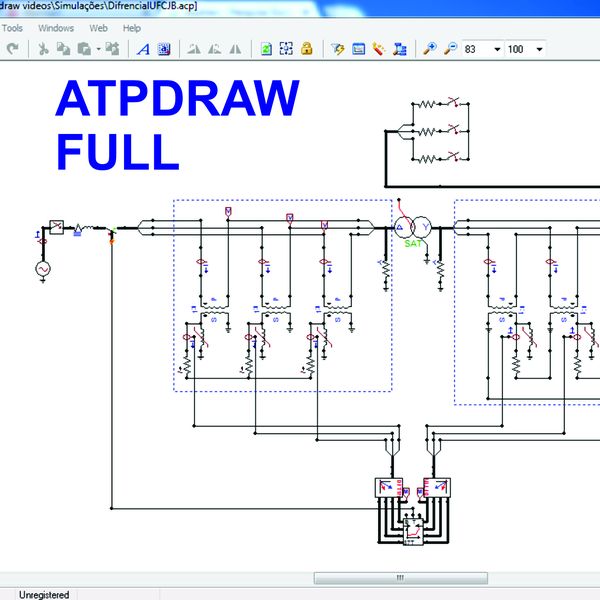Click the Zoom out magnifier icon

[x=451, y=49]
